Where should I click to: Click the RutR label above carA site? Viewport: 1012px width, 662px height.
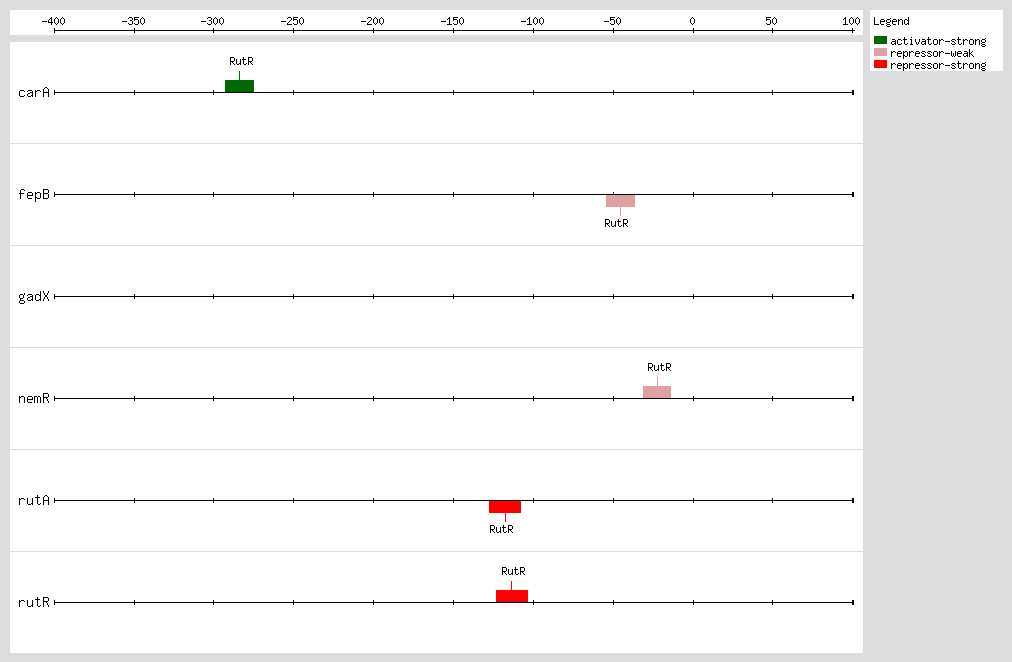pyautogui.click(x=241, y=61)
